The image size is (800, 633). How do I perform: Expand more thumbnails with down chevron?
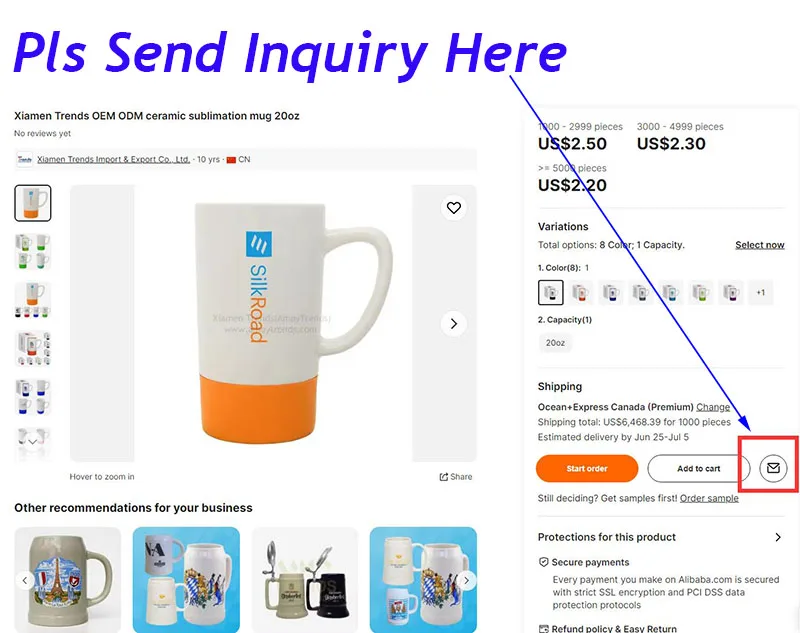(33, 442)
